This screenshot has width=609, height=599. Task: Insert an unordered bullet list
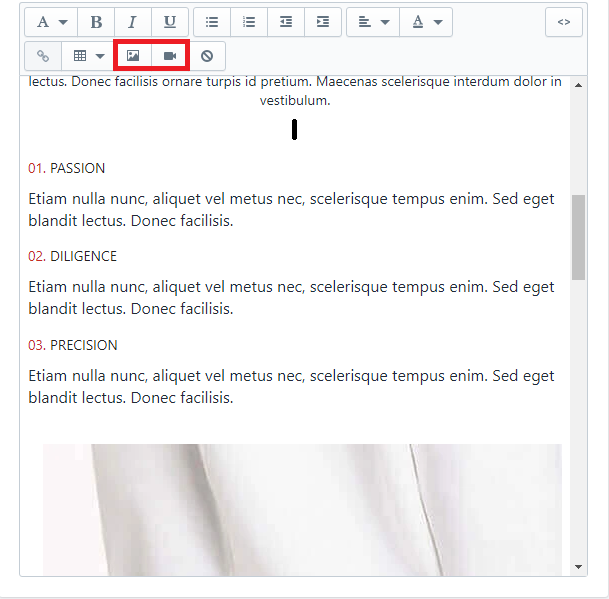(212, 22)
